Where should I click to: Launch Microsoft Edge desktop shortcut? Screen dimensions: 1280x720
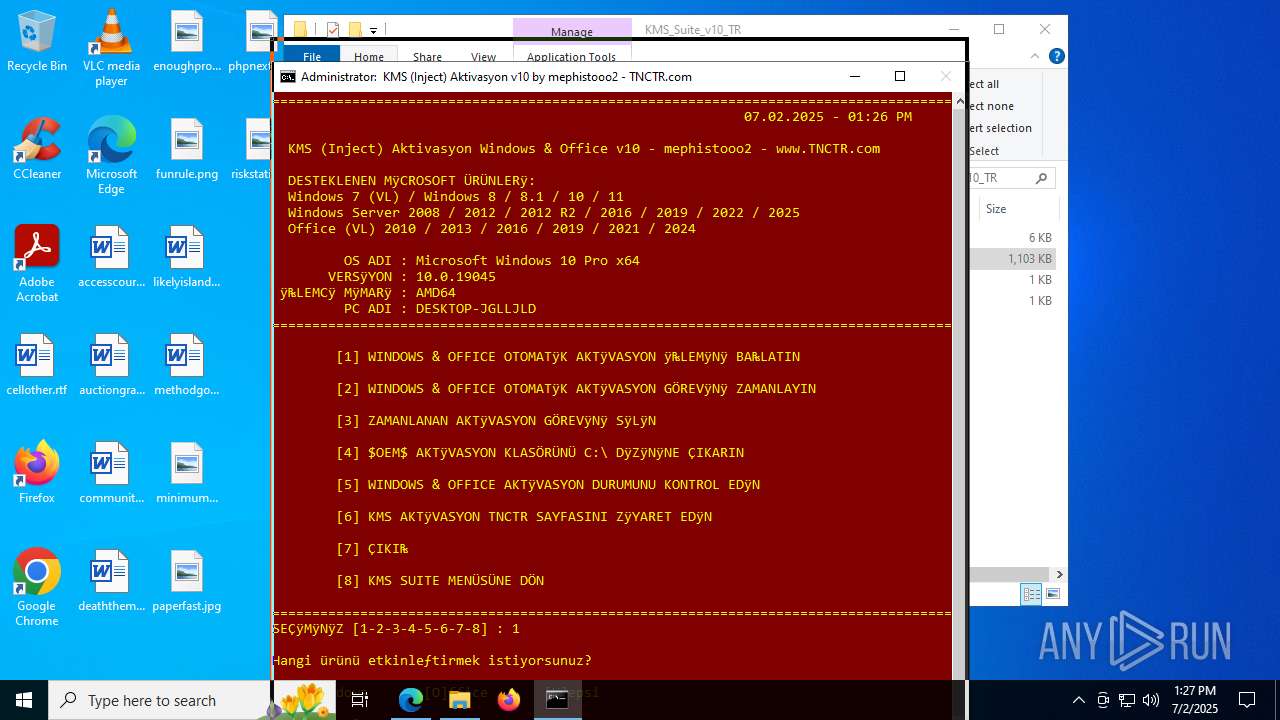pyautogui.click(x=111, y=156)
